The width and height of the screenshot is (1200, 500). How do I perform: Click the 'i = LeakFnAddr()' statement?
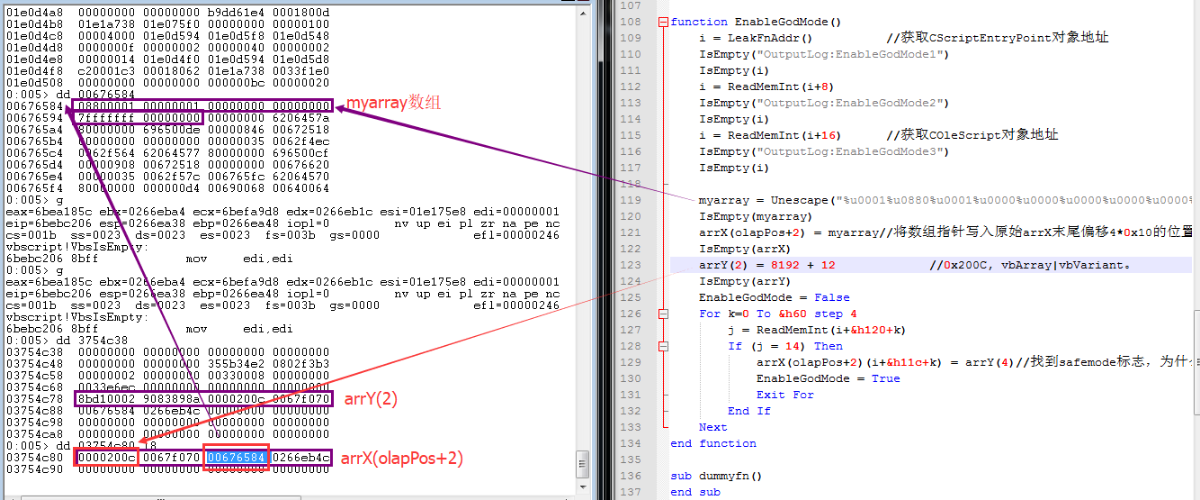(x=756, y=37)
